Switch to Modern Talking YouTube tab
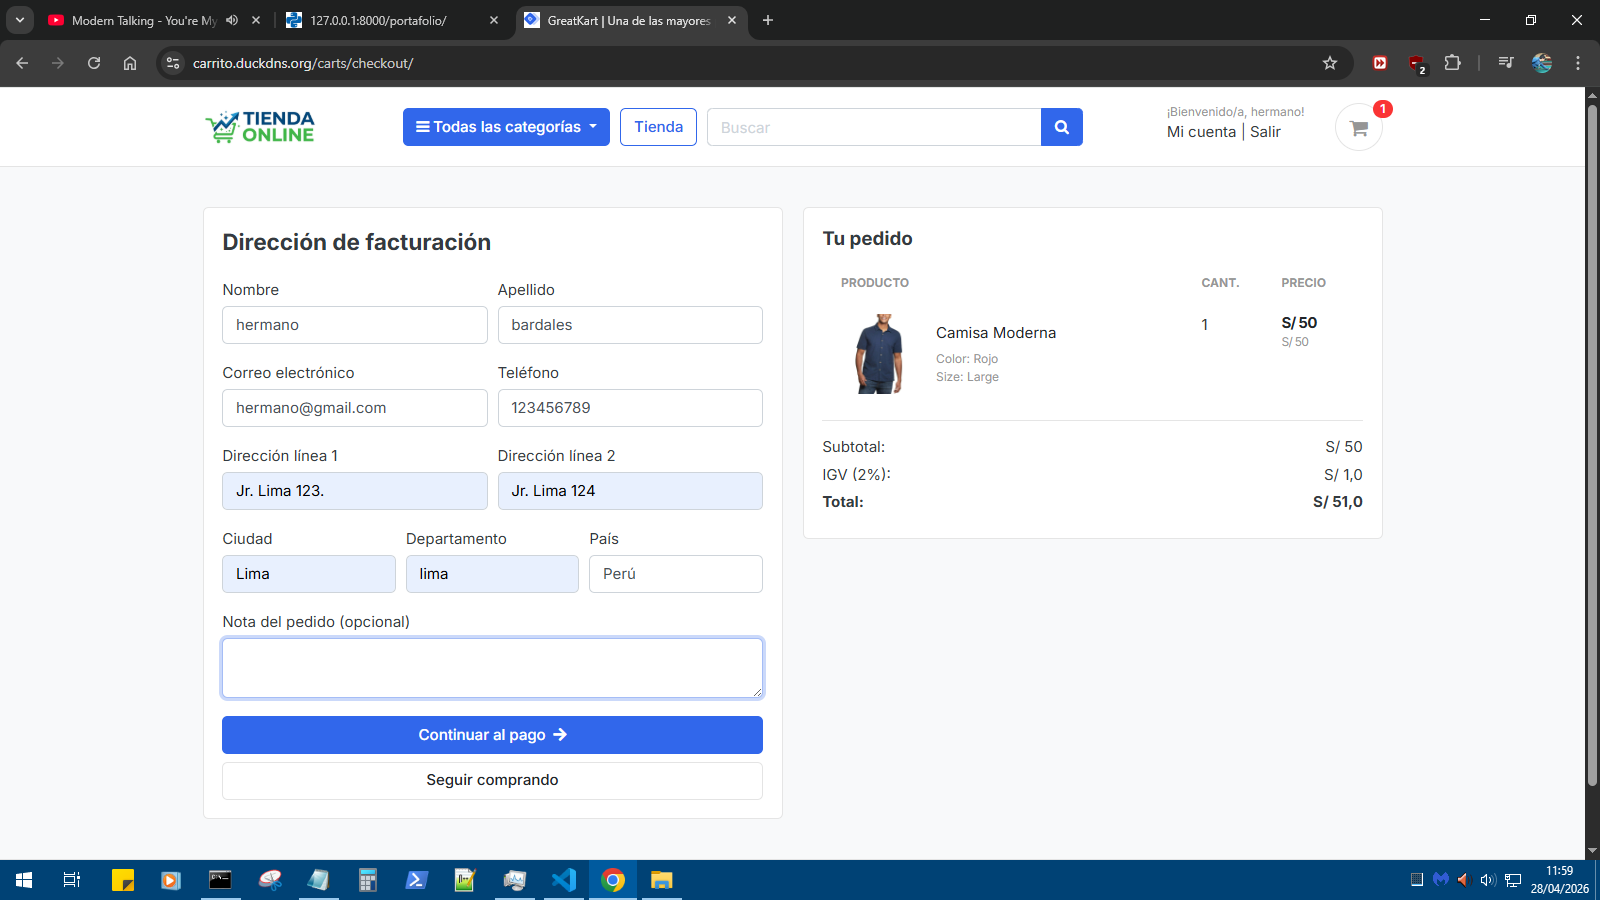This screenshot has width=1600, height=900. [x=145, y=20]
